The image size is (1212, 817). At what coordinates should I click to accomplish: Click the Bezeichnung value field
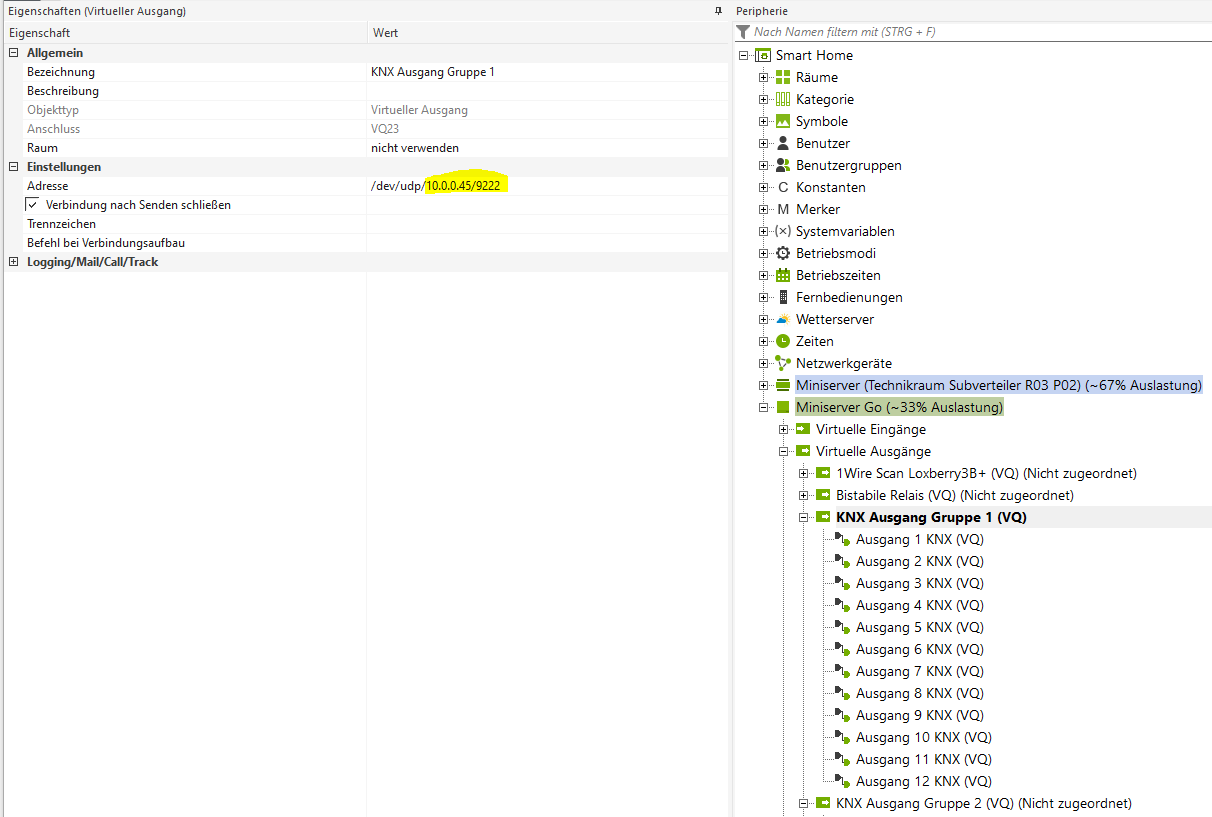545,72
